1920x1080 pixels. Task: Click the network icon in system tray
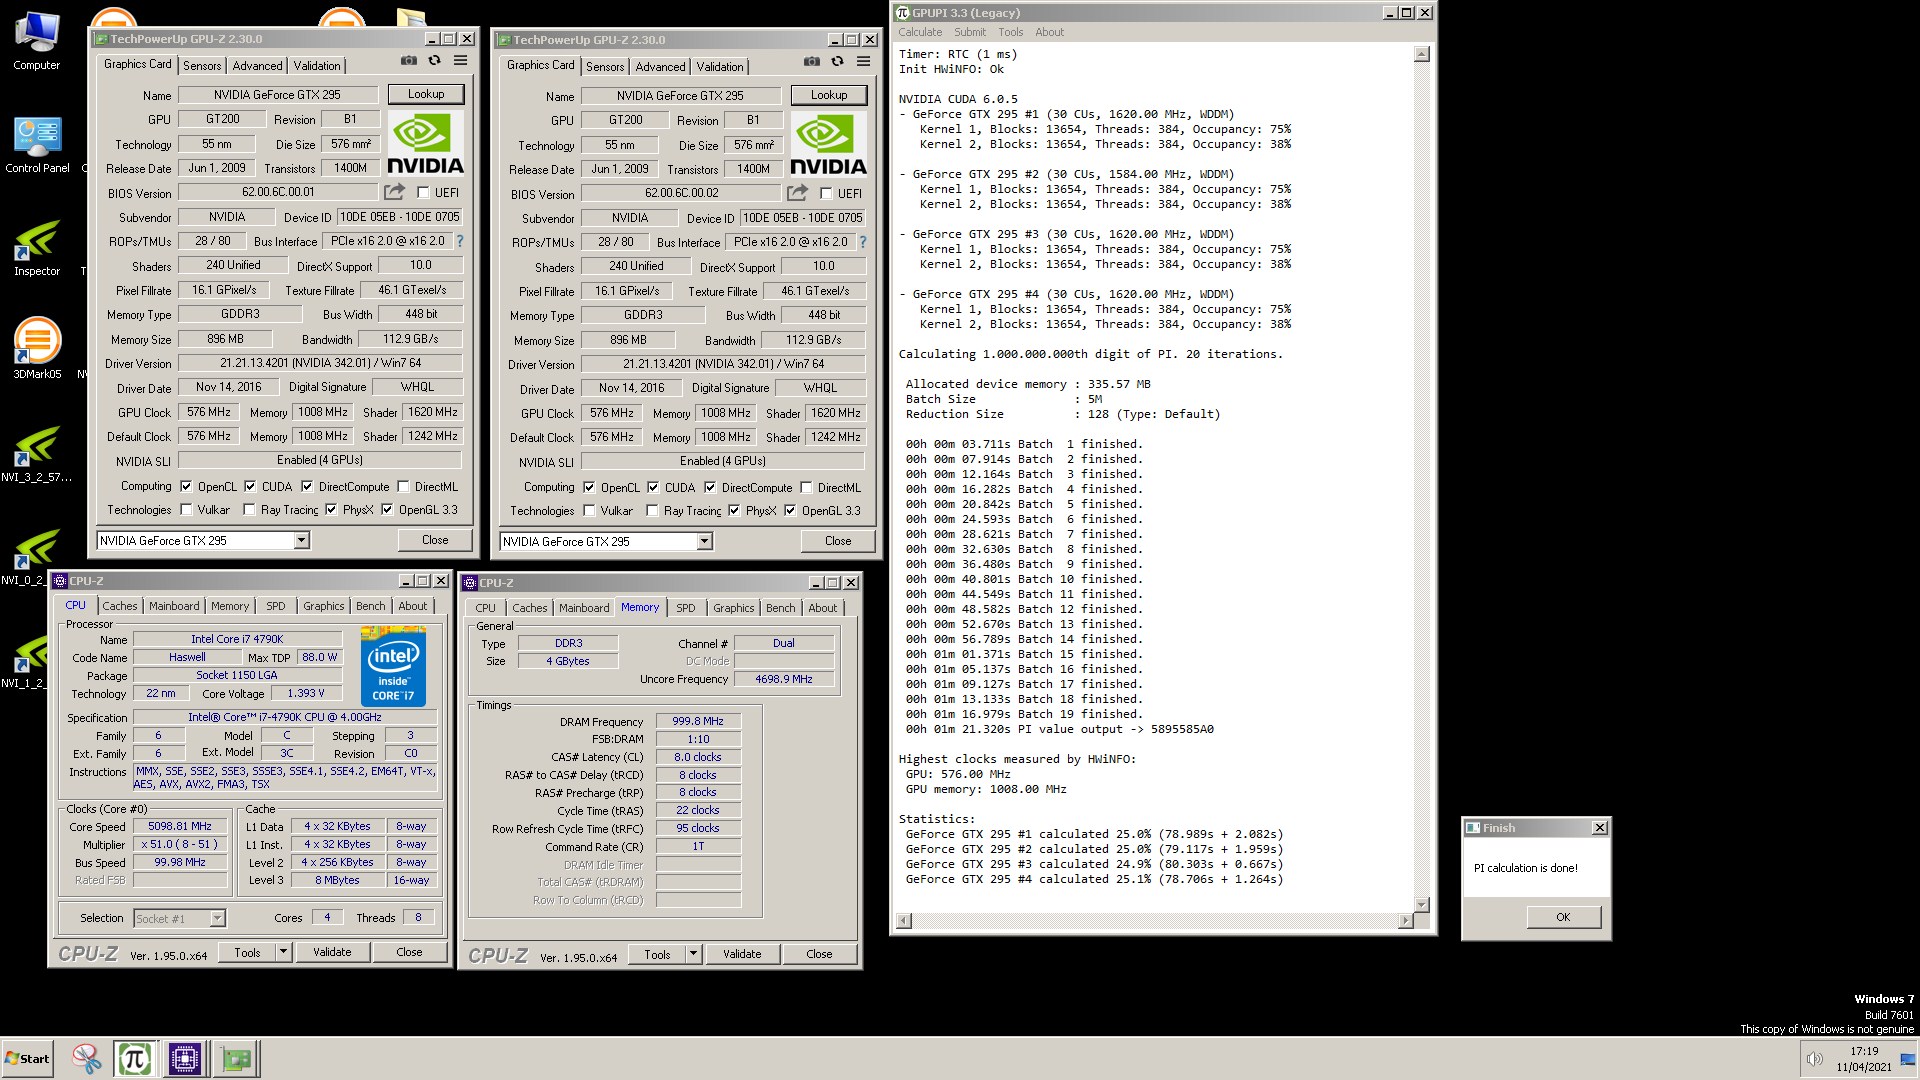[1908, 1059]
